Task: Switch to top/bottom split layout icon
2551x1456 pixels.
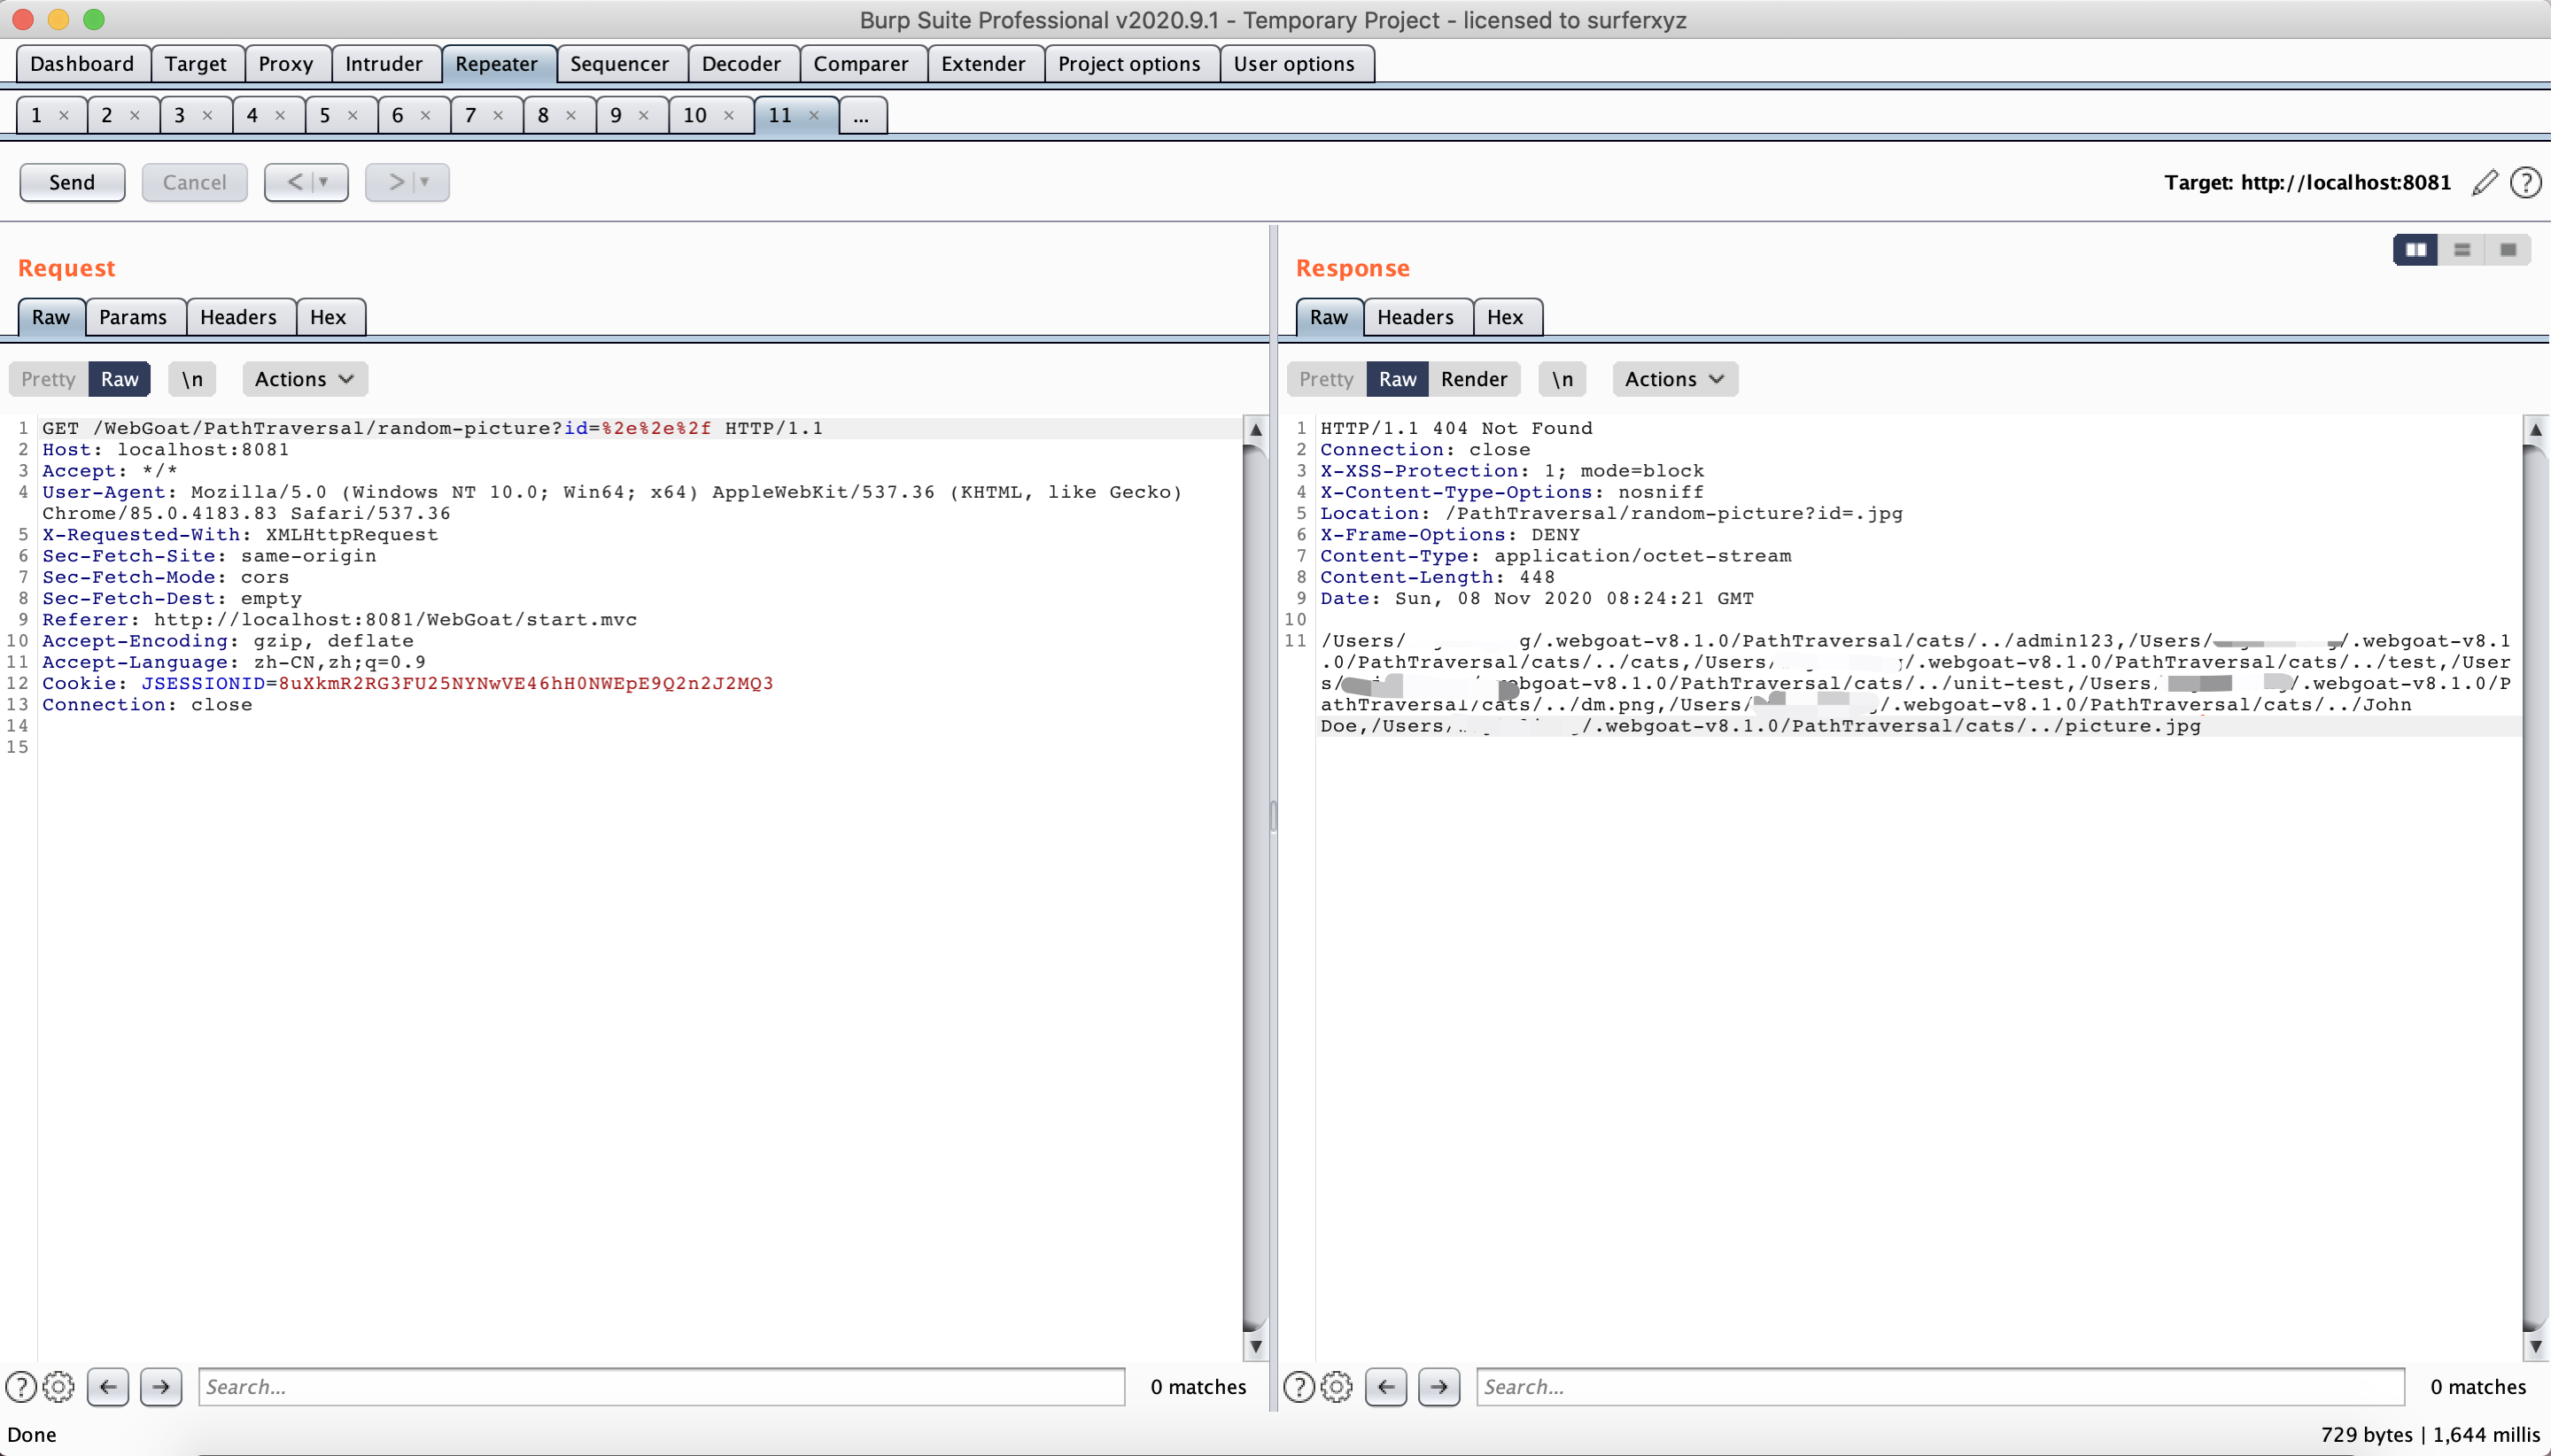Action: point(2461,250)
